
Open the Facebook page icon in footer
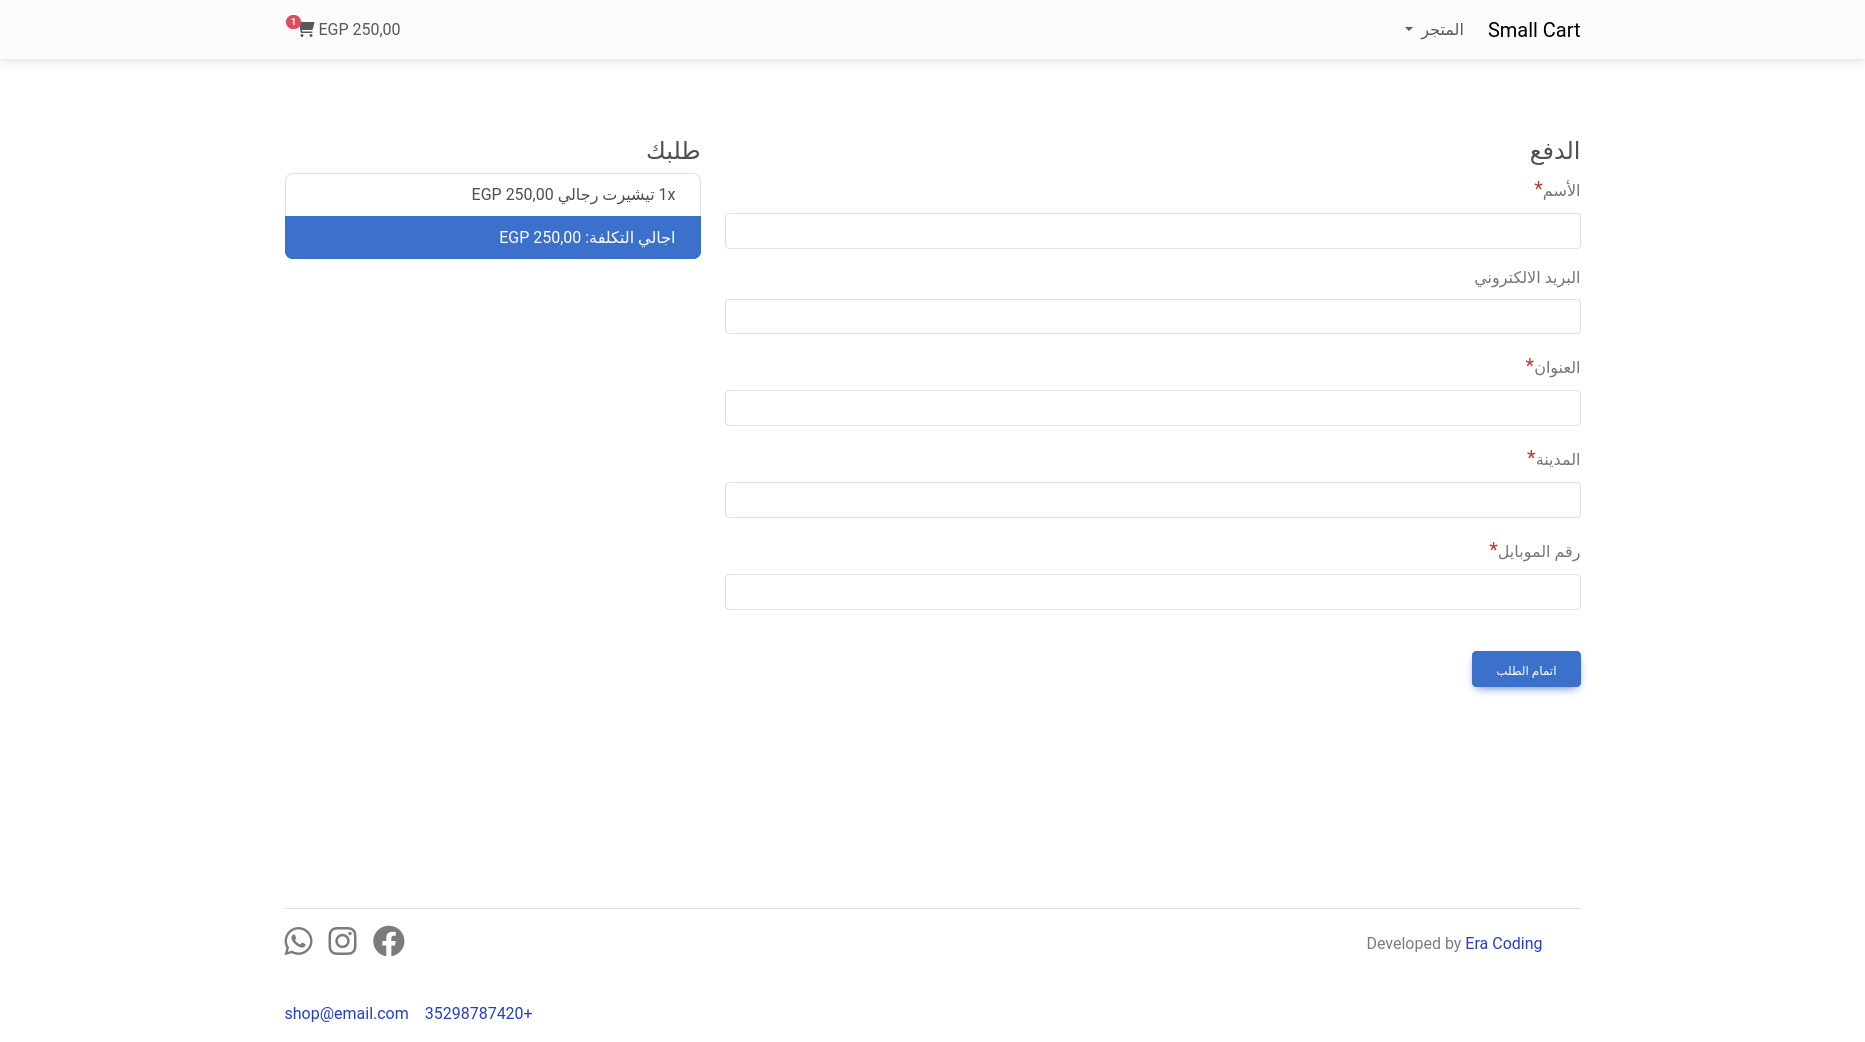(388, 941)
